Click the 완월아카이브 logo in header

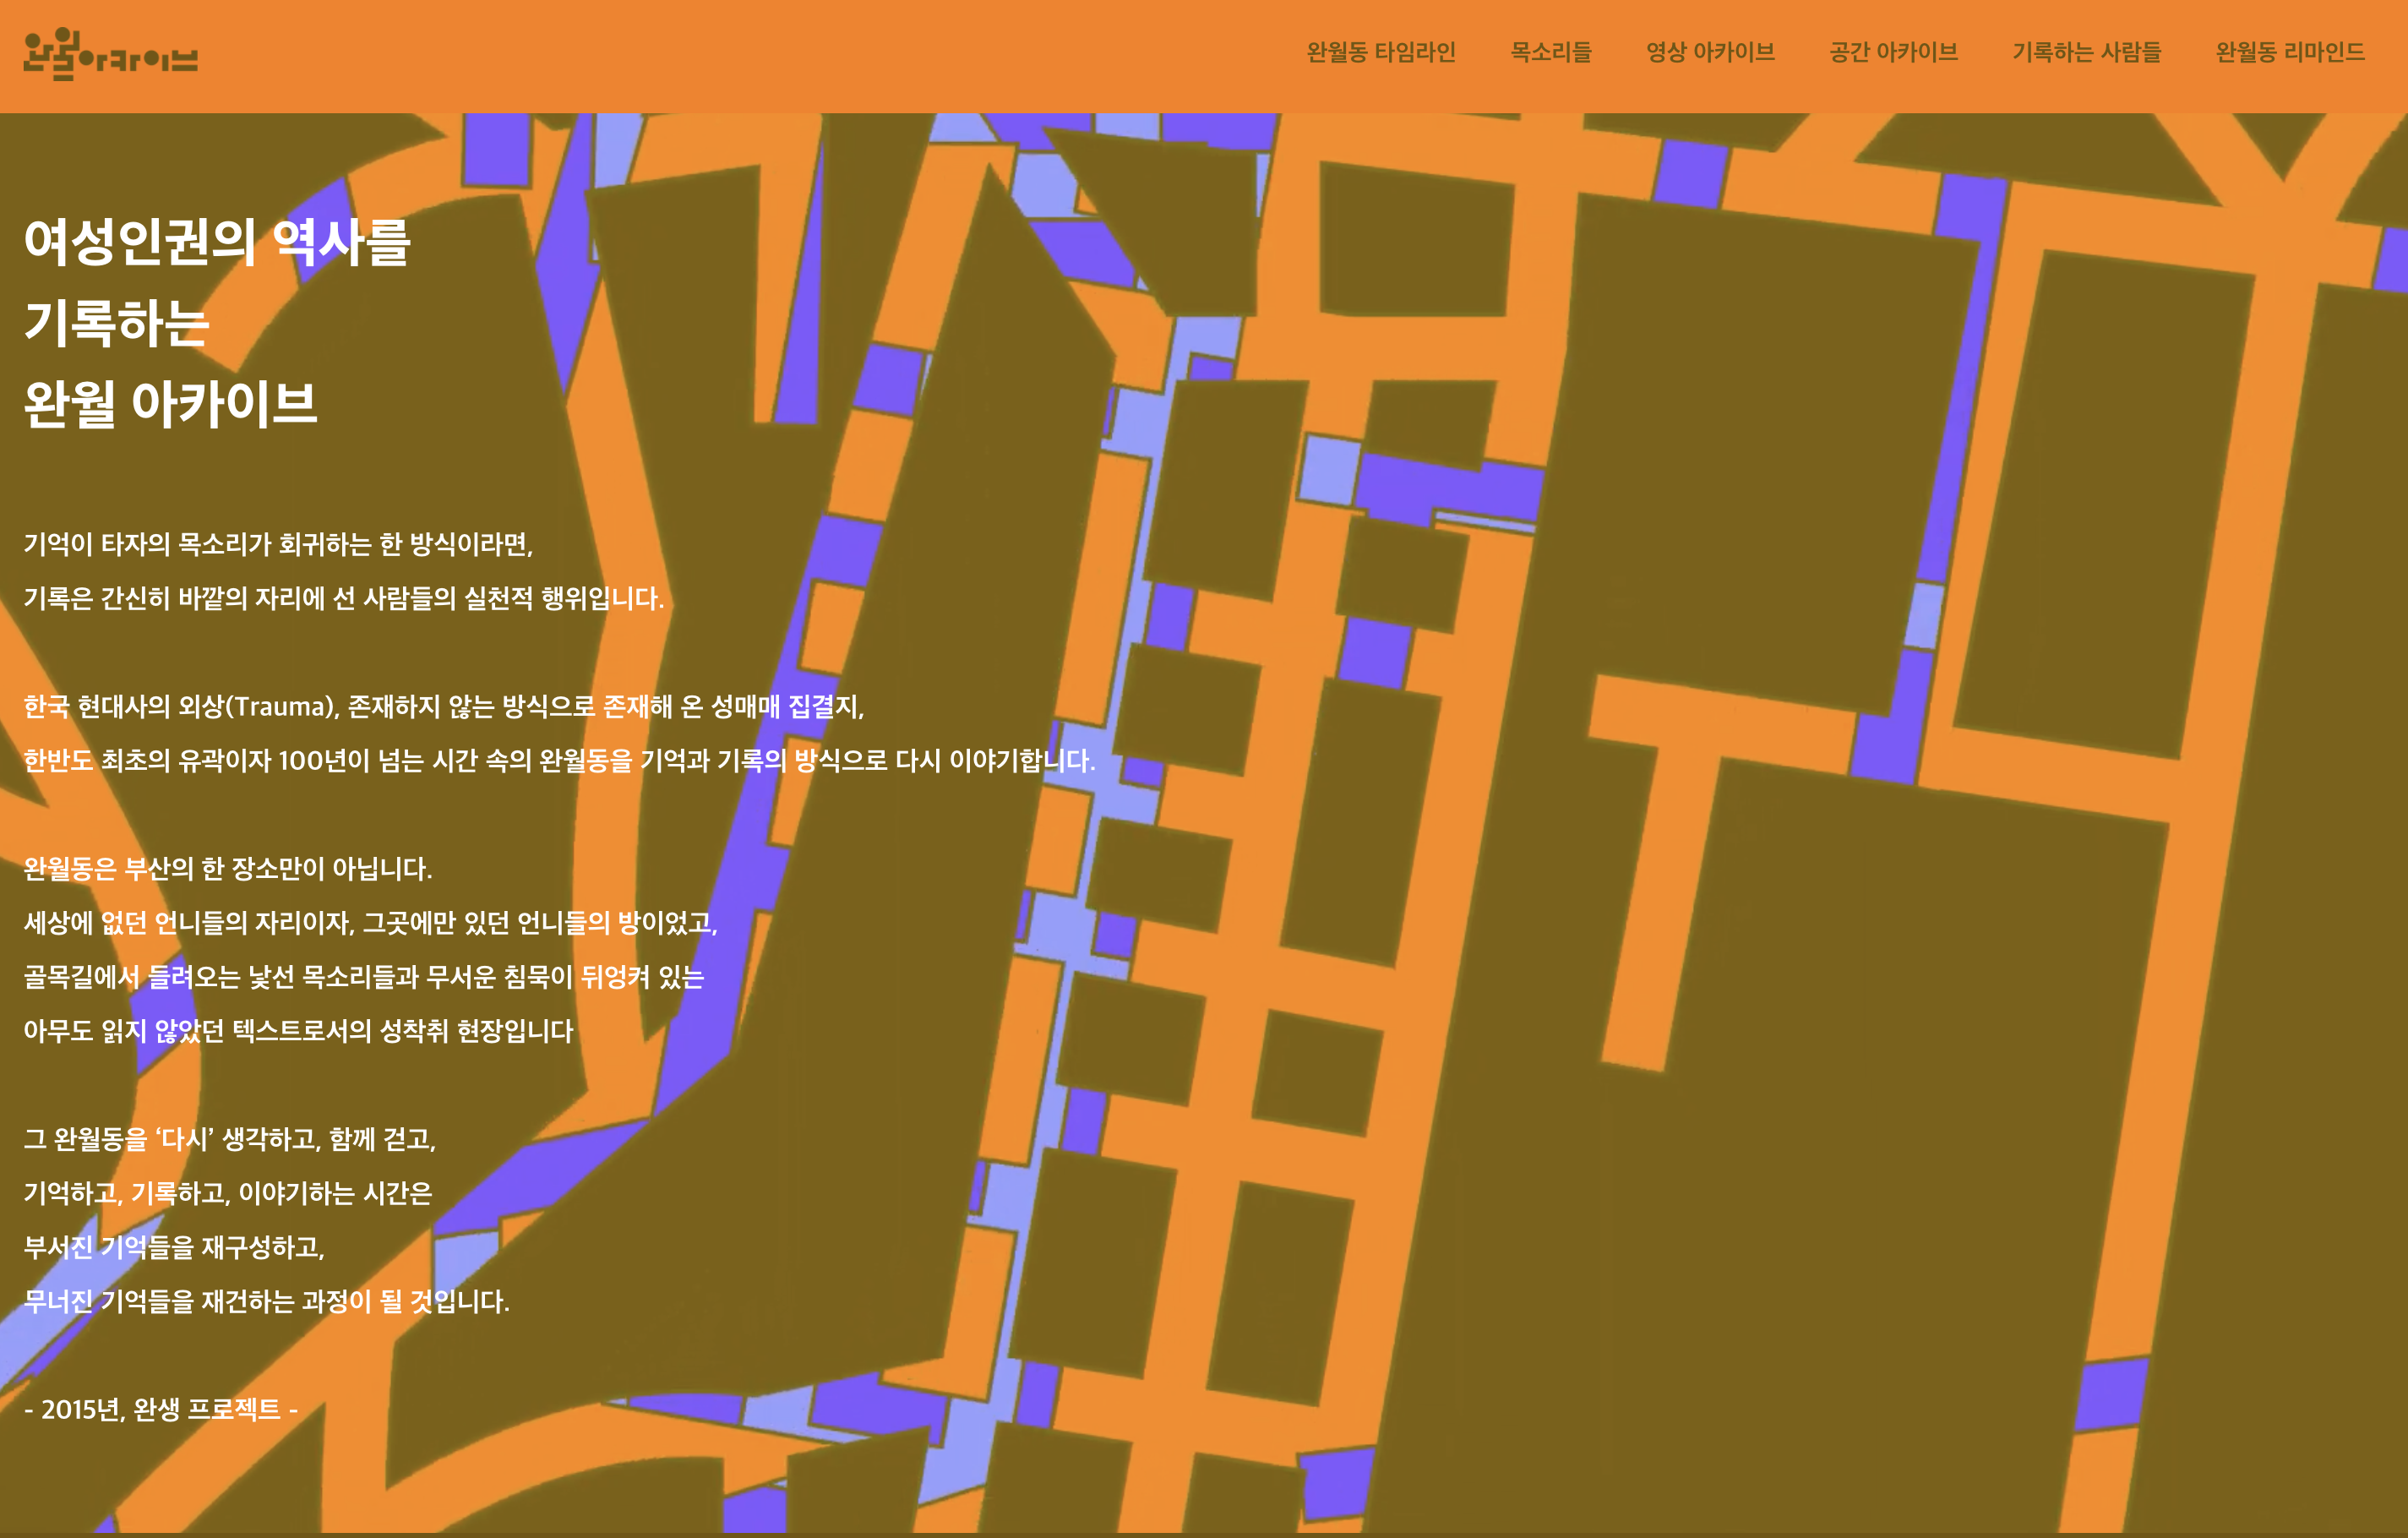[110, 54]
